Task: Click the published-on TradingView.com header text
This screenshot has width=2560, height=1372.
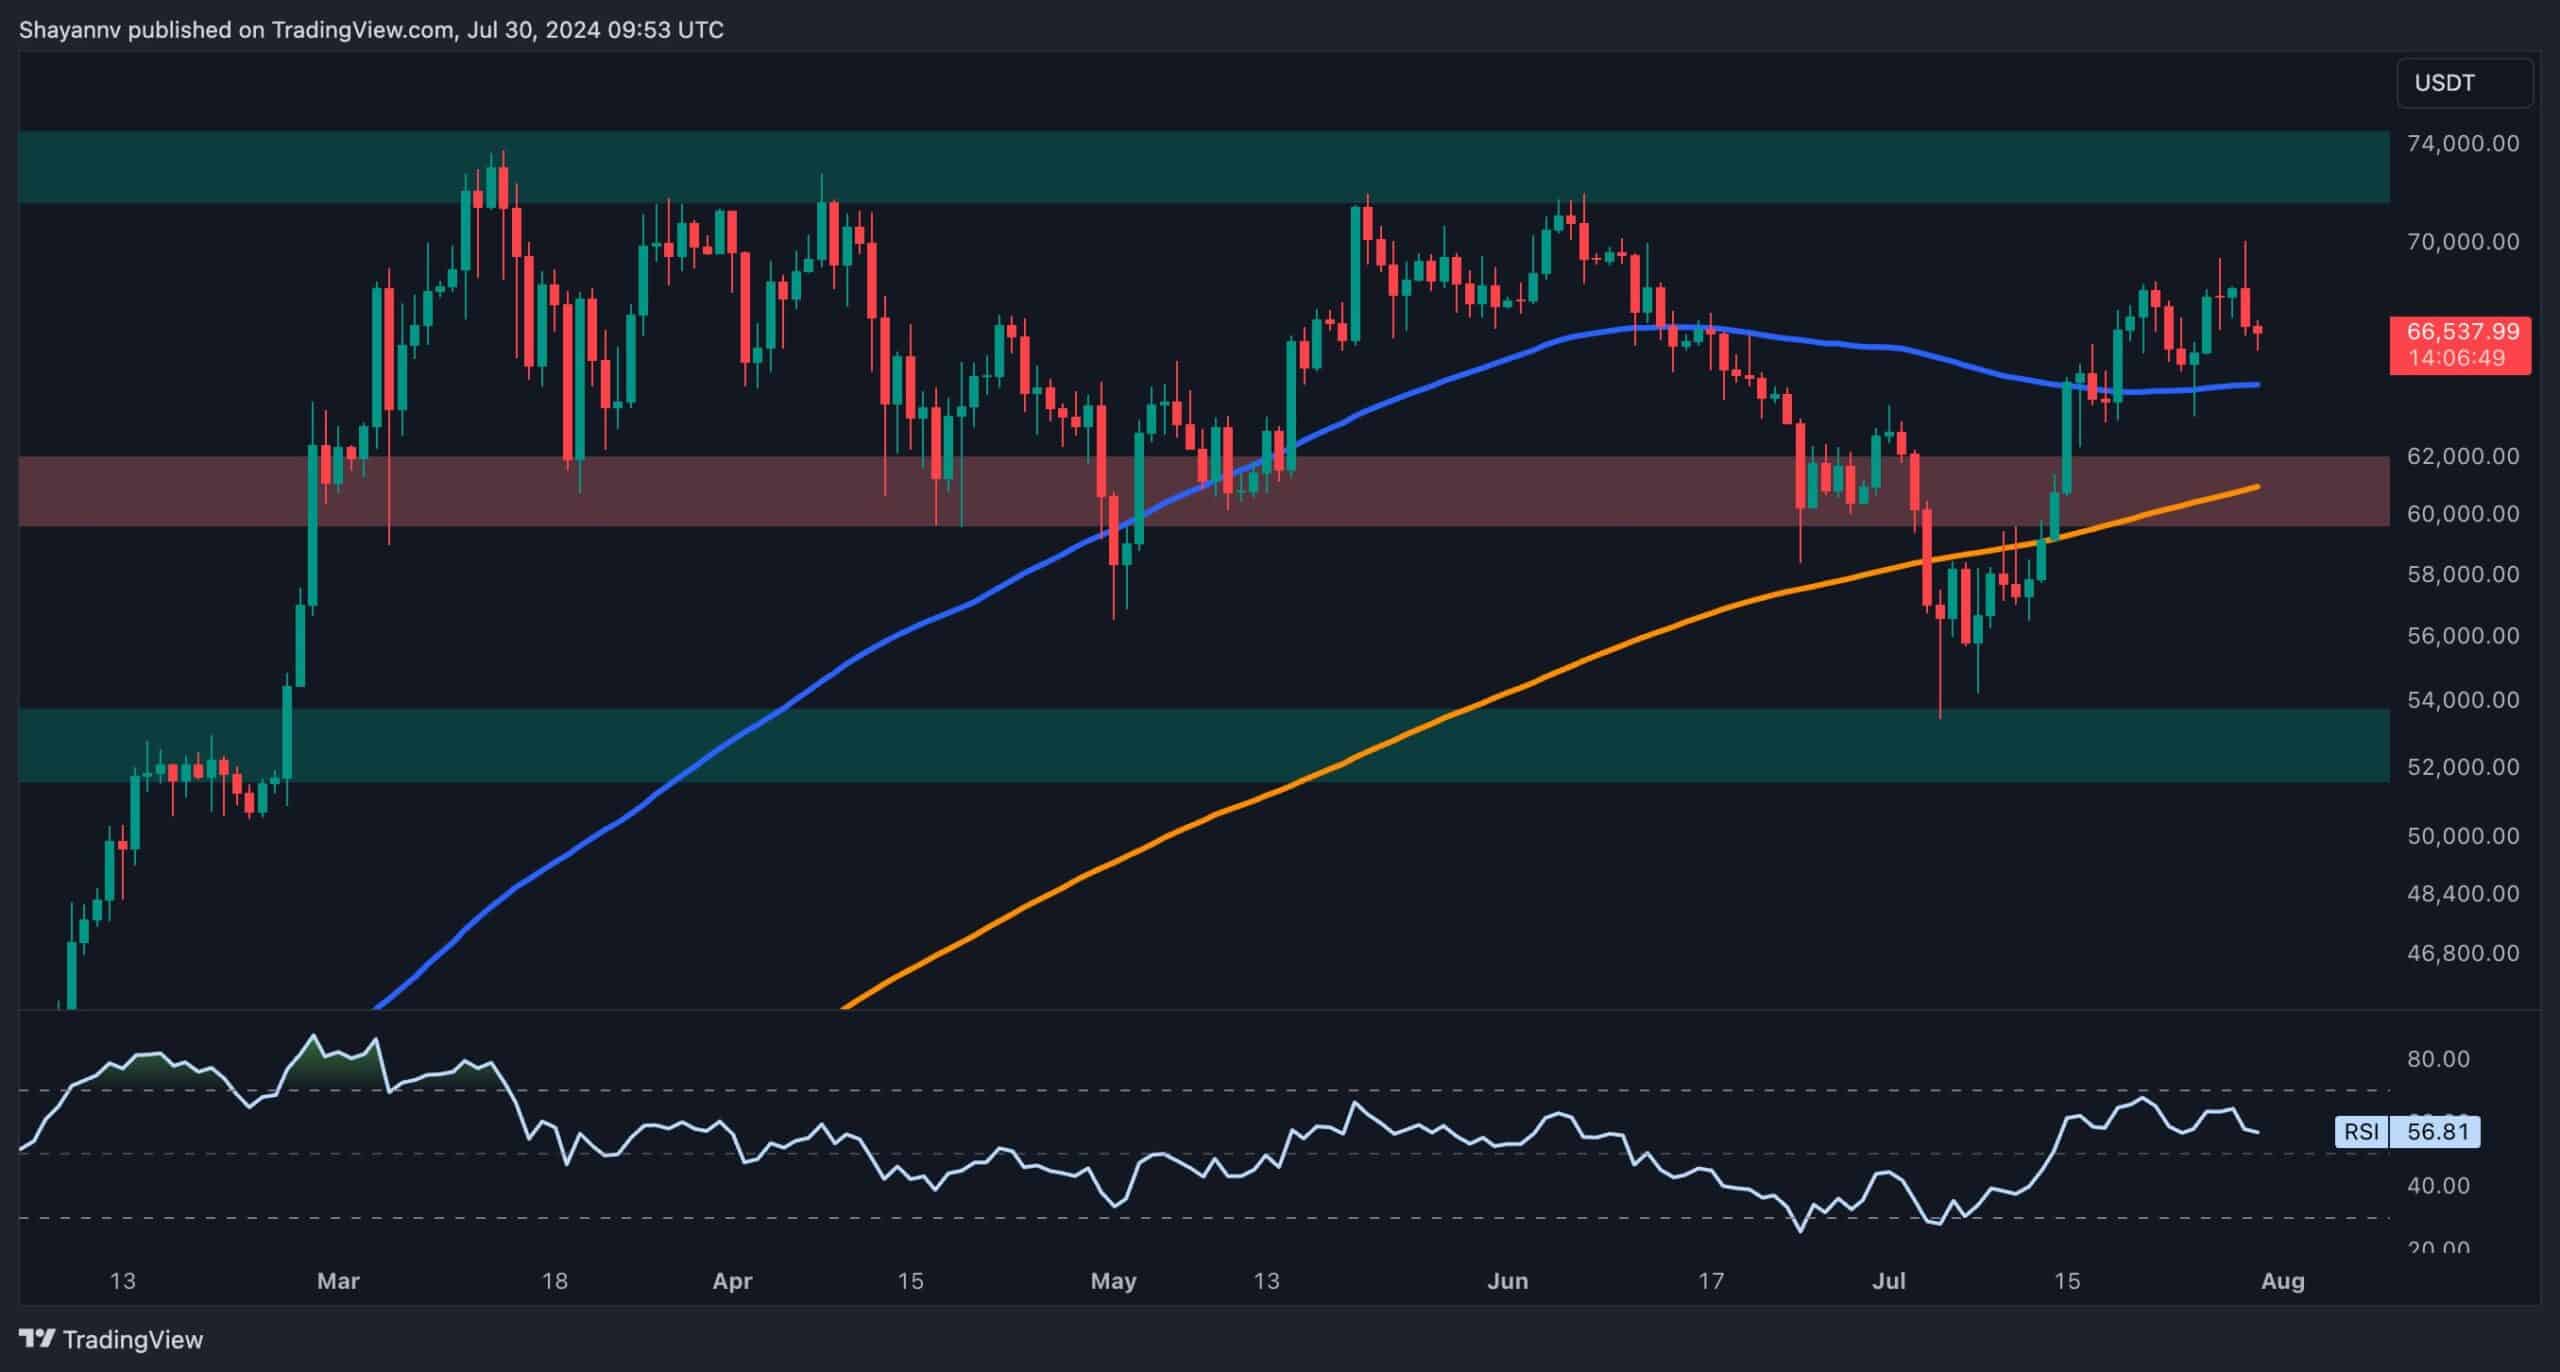Action: [x=371, y=30]
